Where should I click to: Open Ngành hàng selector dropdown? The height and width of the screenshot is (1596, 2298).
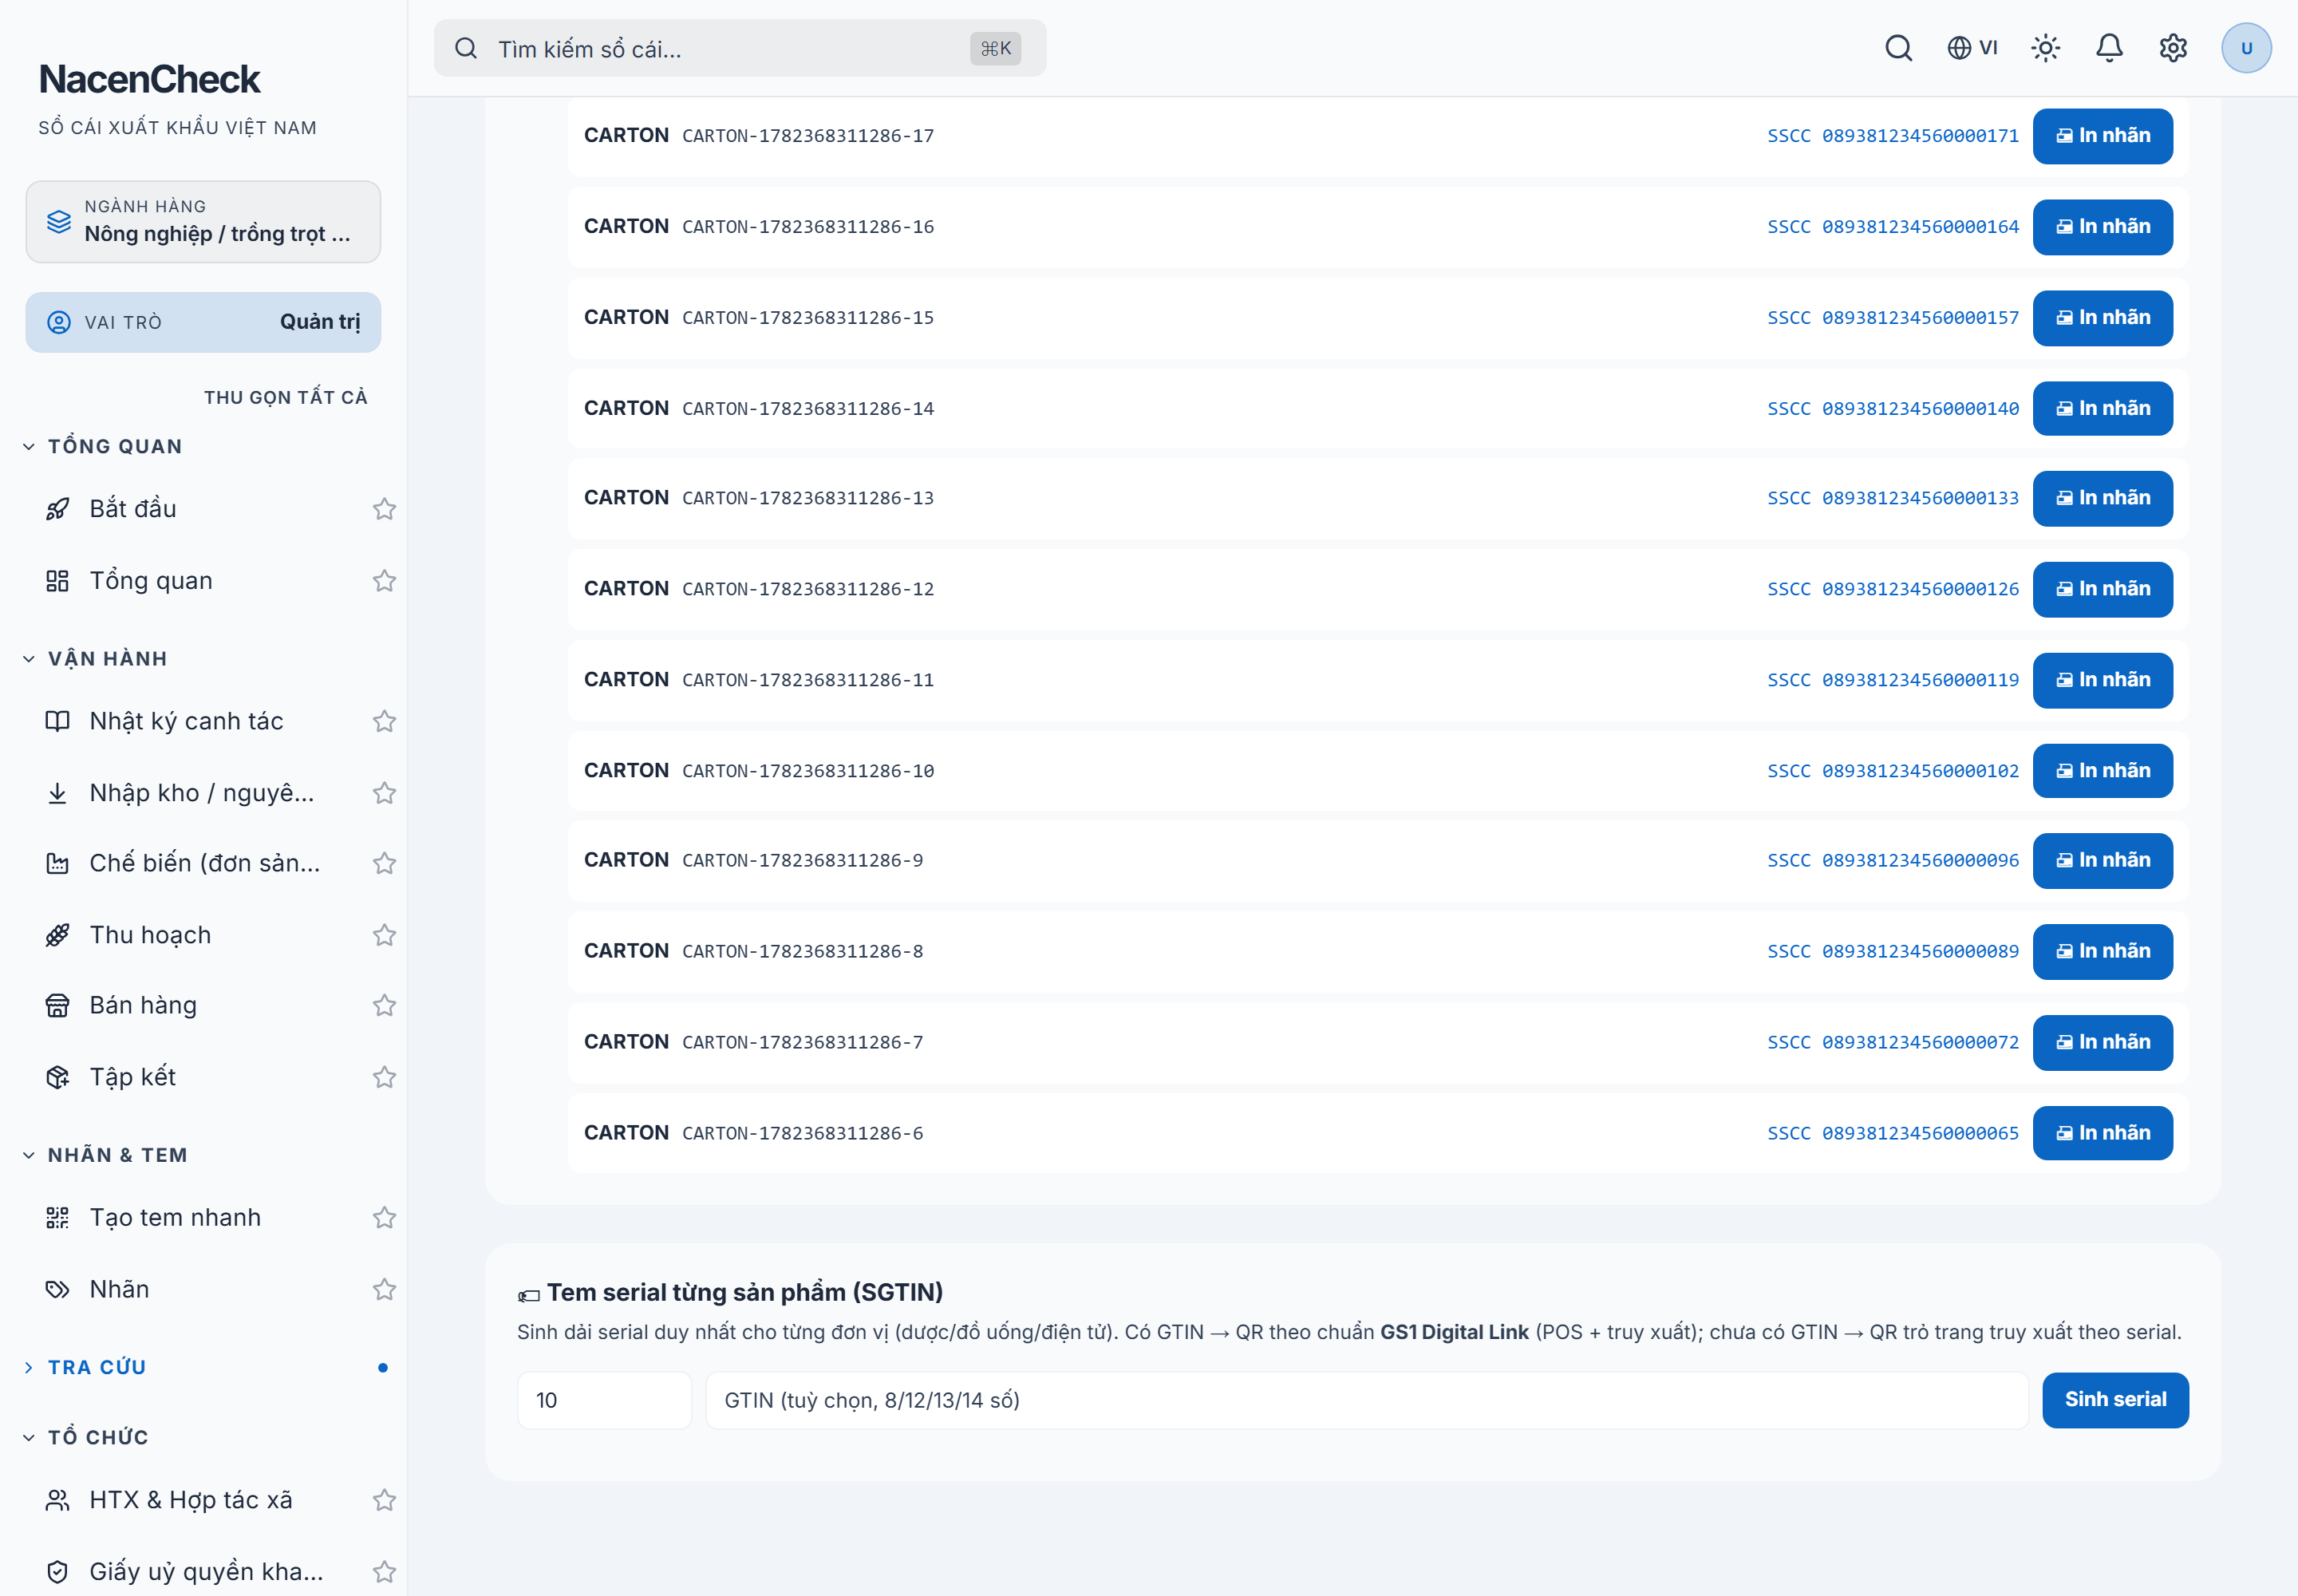click(203, 222)
